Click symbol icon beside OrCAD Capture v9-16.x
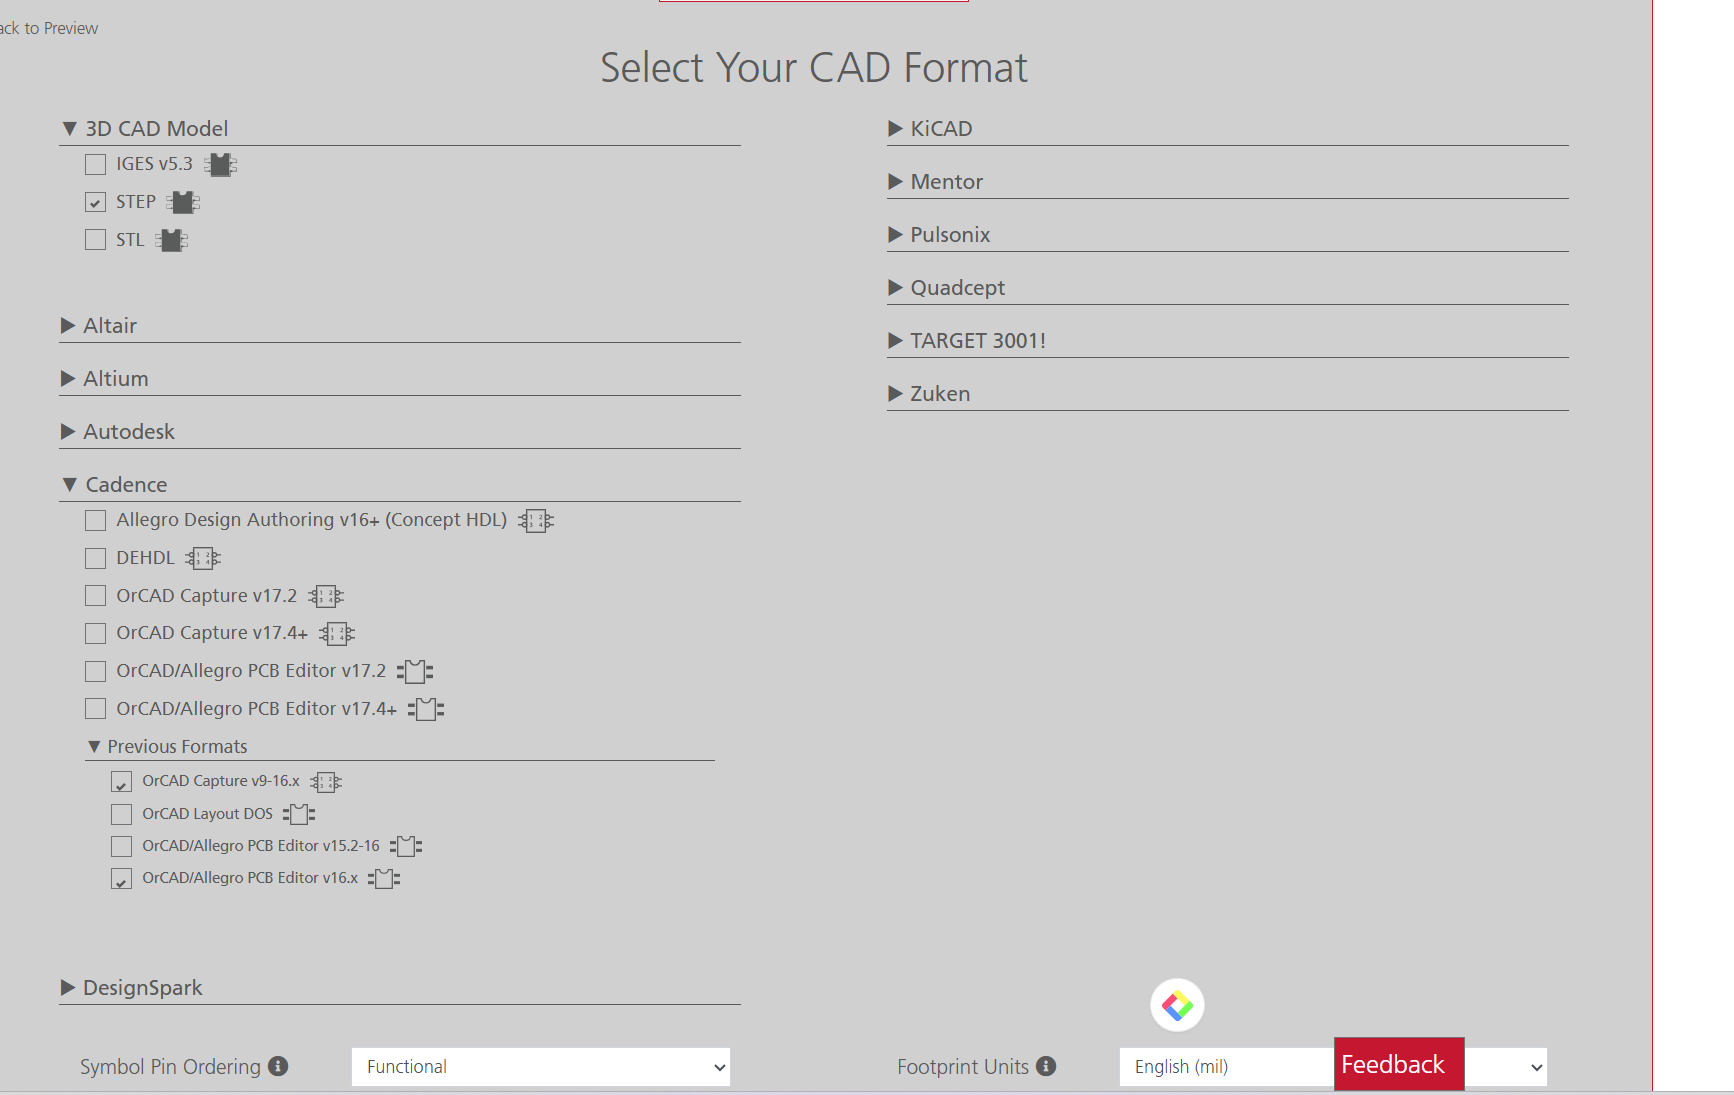Image resolution: width=1734 pixels, height=1095 pixels. pos(326,782)
